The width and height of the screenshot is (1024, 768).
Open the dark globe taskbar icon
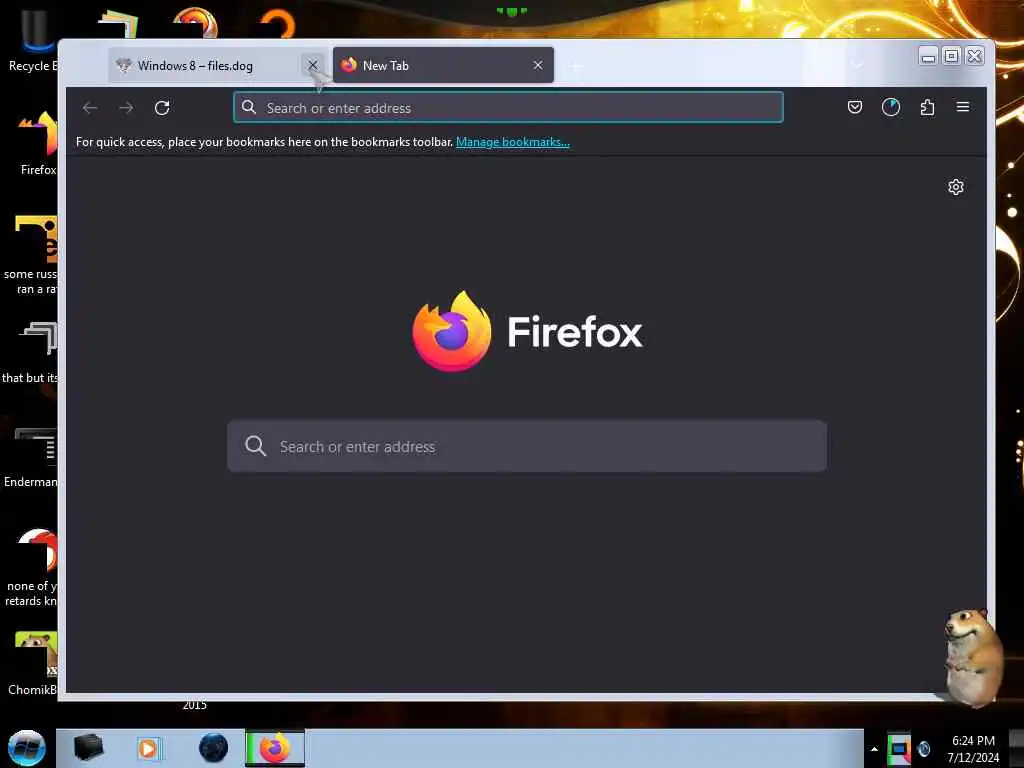coord(213,748)
